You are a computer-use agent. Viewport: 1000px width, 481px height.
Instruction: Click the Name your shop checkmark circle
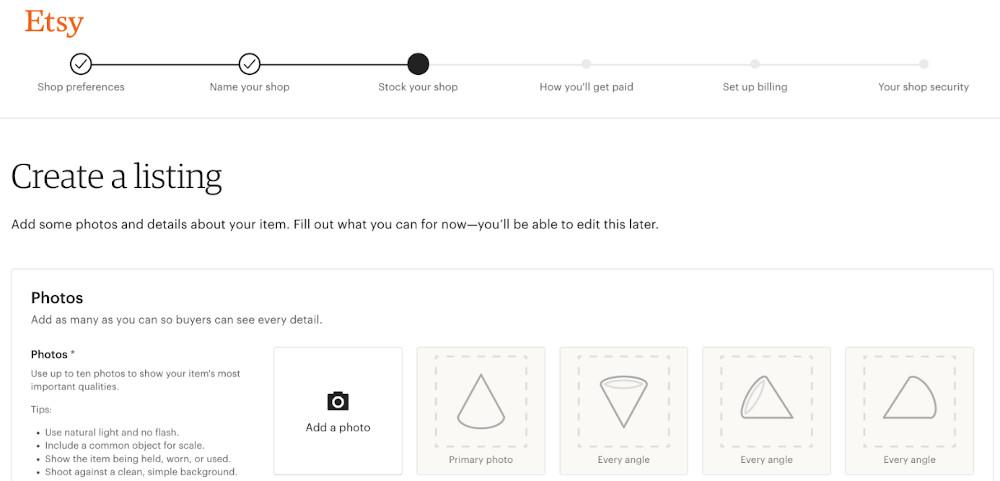(250, 64)
